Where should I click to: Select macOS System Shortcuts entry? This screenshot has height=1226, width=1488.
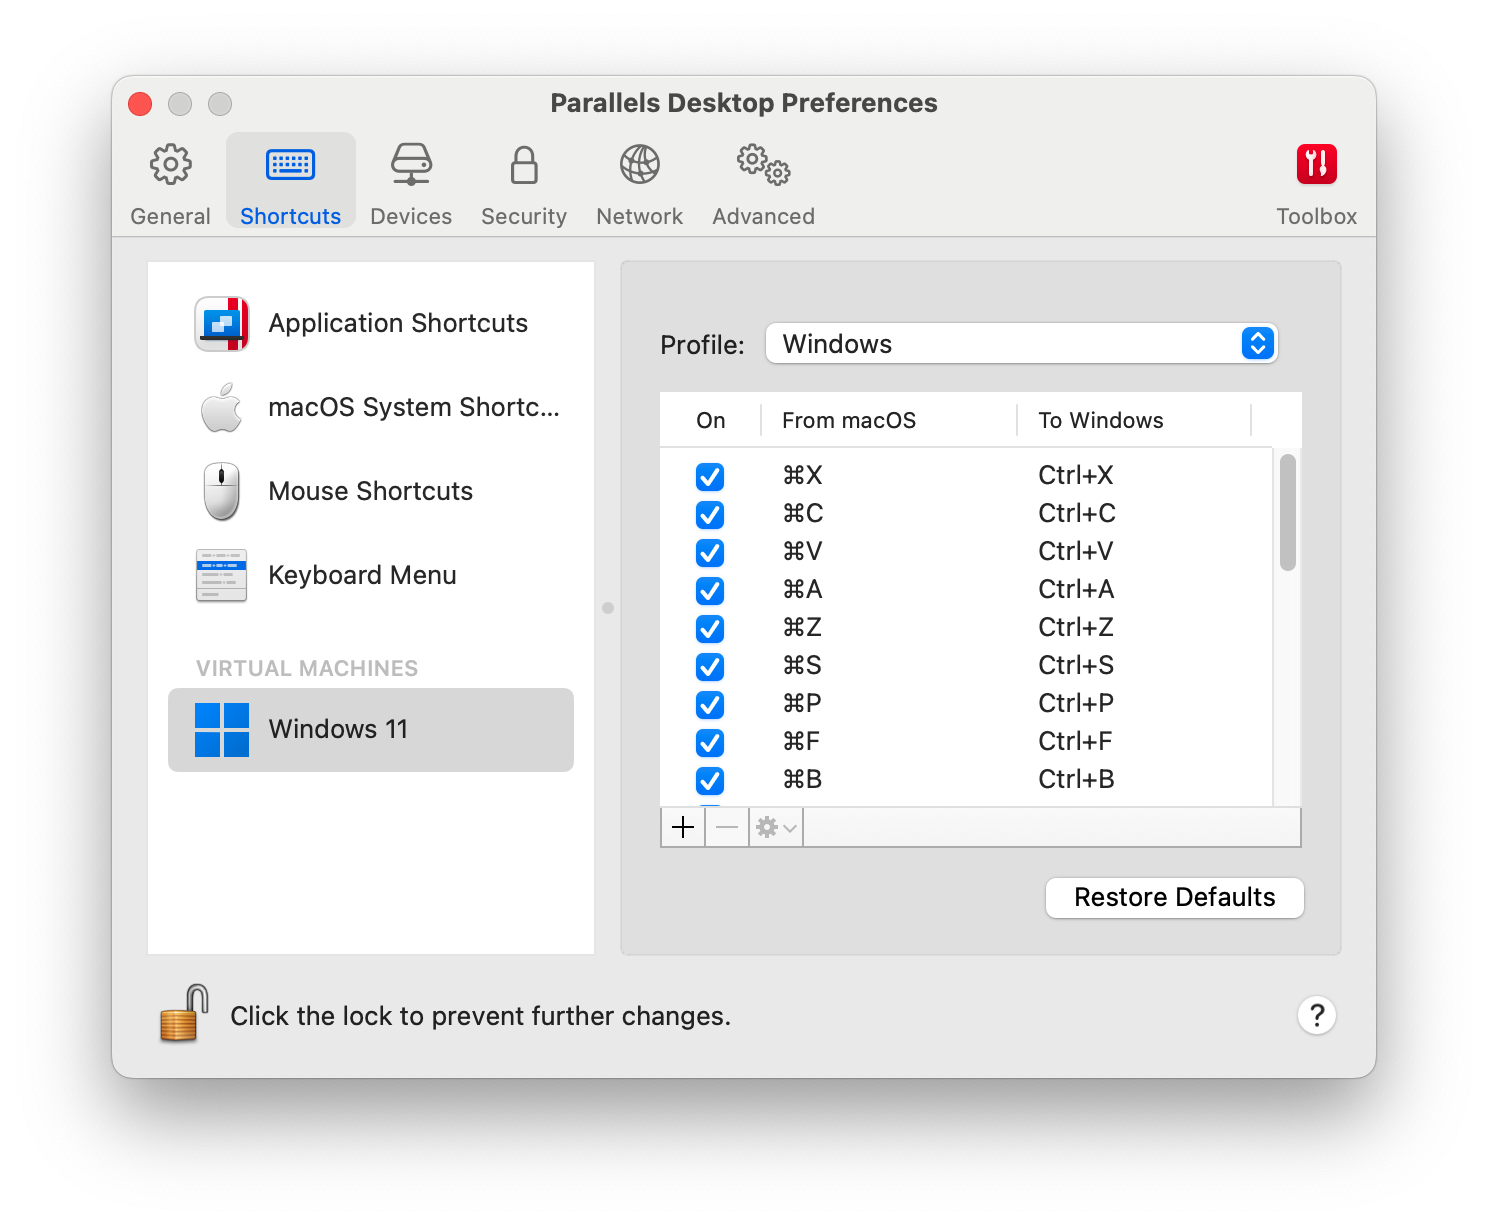pos(413,407)
